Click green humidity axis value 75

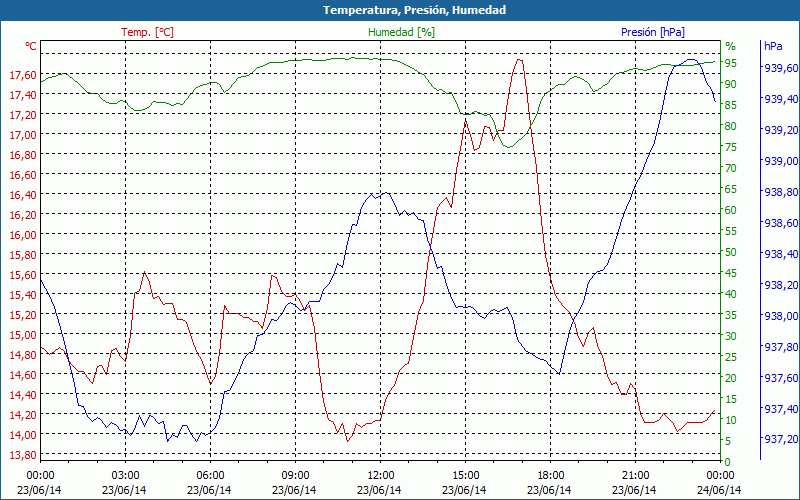click(x=731, y=147)
